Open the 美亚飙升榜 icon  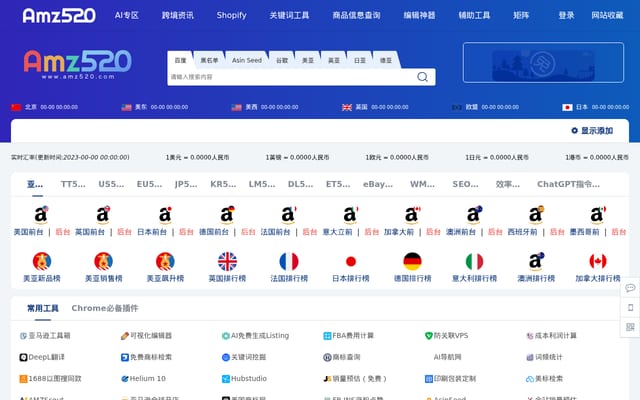pyautogui.click(x=165, y=262)
